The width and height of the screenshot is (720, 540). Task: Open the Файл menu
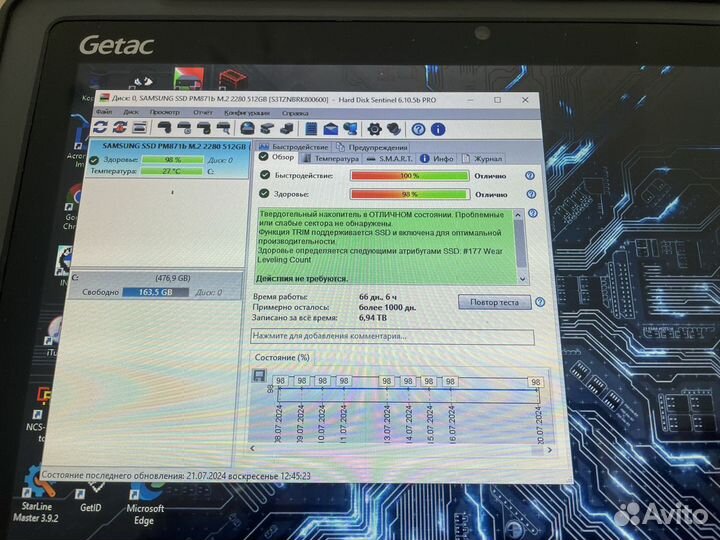coord(104,112)
